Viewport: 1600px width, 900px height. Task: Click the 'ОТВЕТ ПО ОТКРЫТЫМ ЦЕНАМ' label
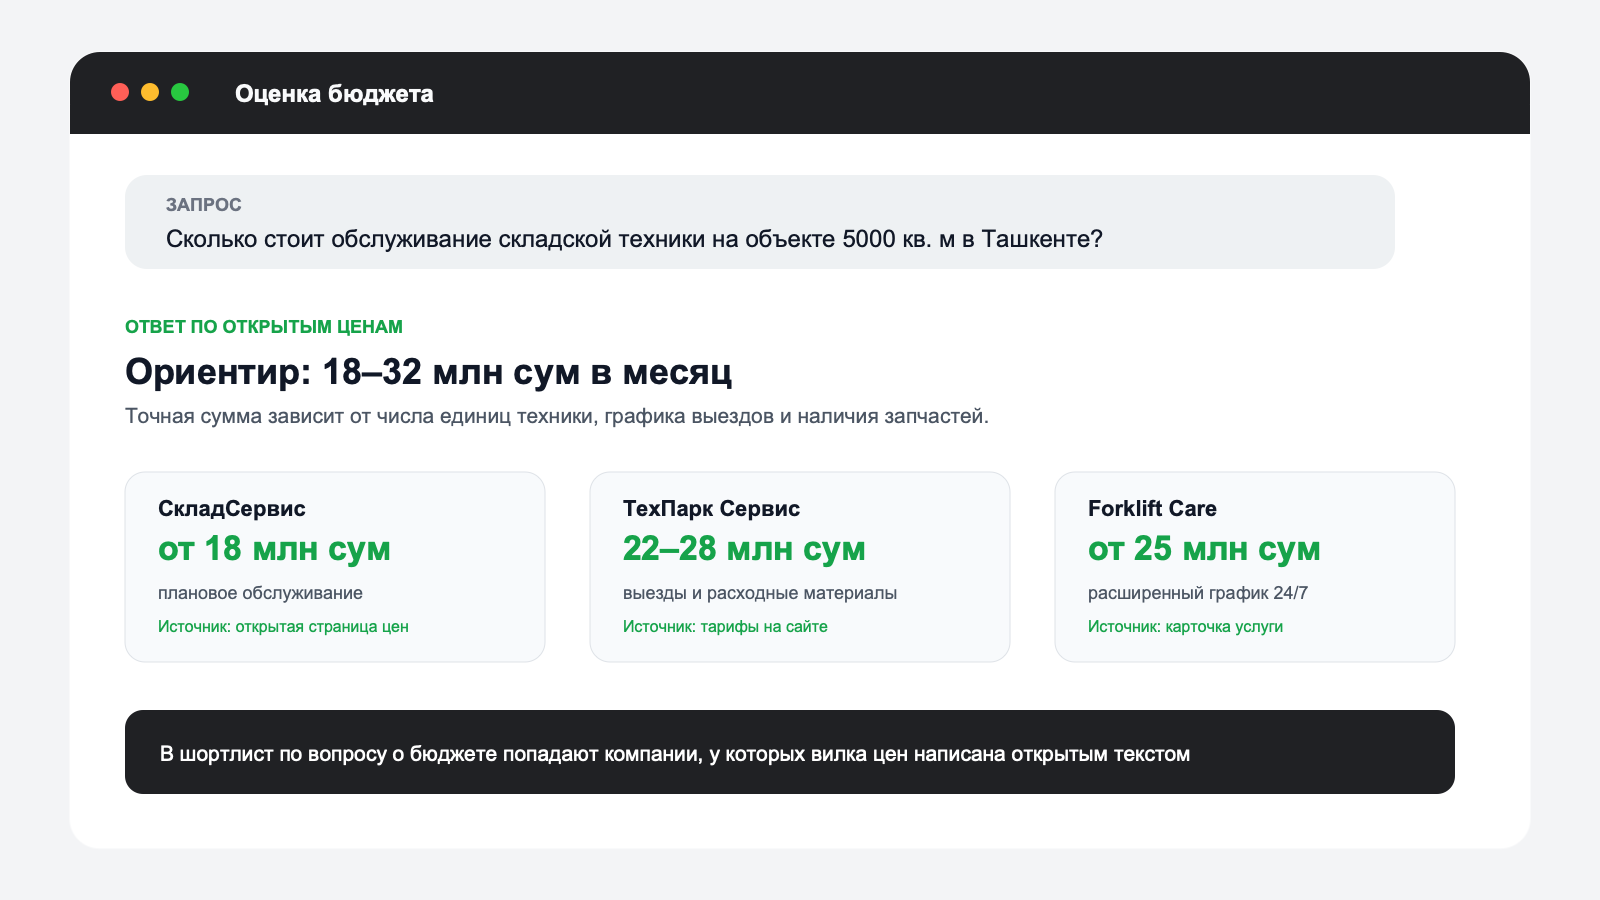coord(264,327)
